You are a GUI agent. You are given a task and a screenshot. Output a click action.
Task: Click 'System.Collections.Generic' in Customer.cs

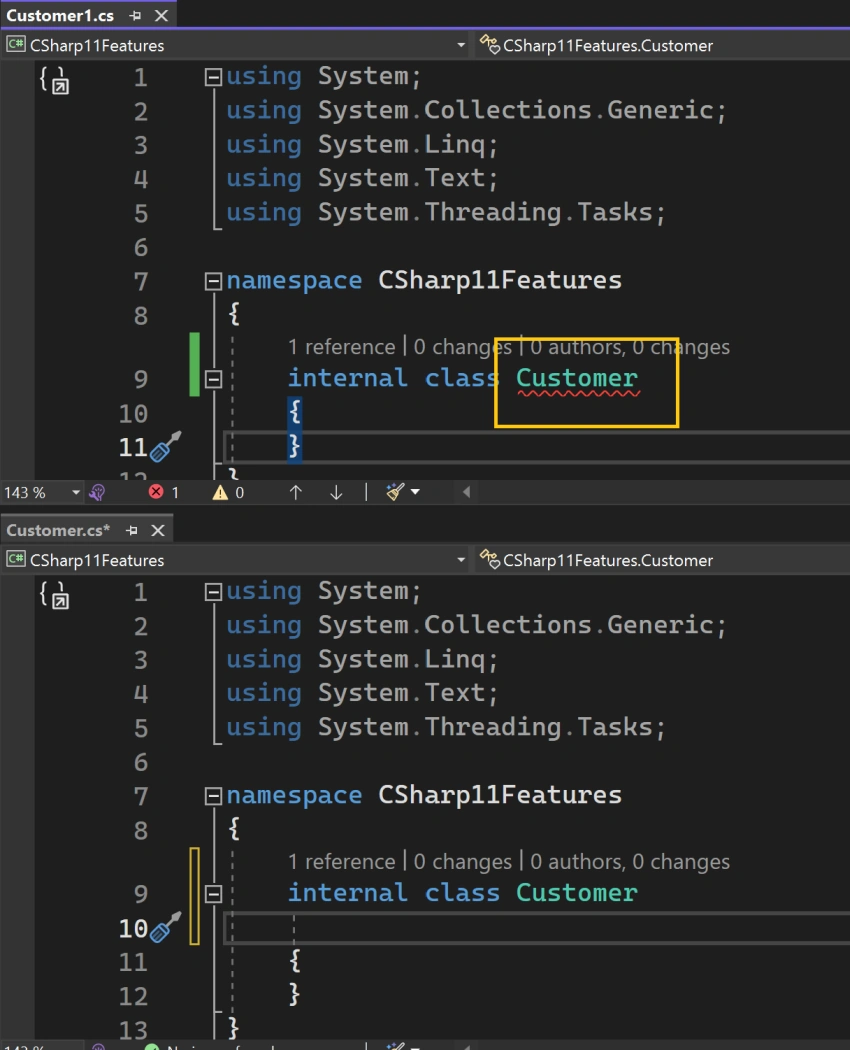(x=516, y=625)
